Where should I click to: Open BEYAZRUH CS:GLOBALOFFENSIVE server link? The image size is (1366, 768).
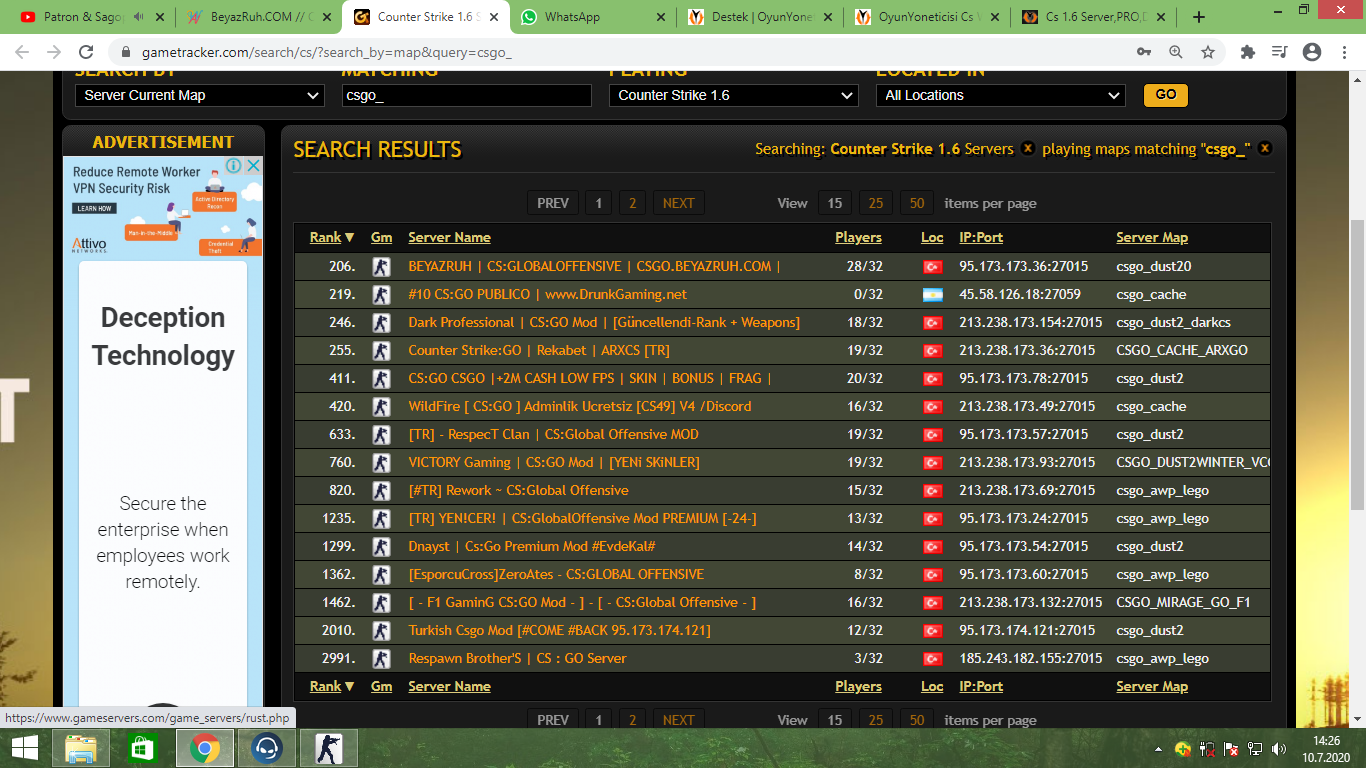coord(594,267)
